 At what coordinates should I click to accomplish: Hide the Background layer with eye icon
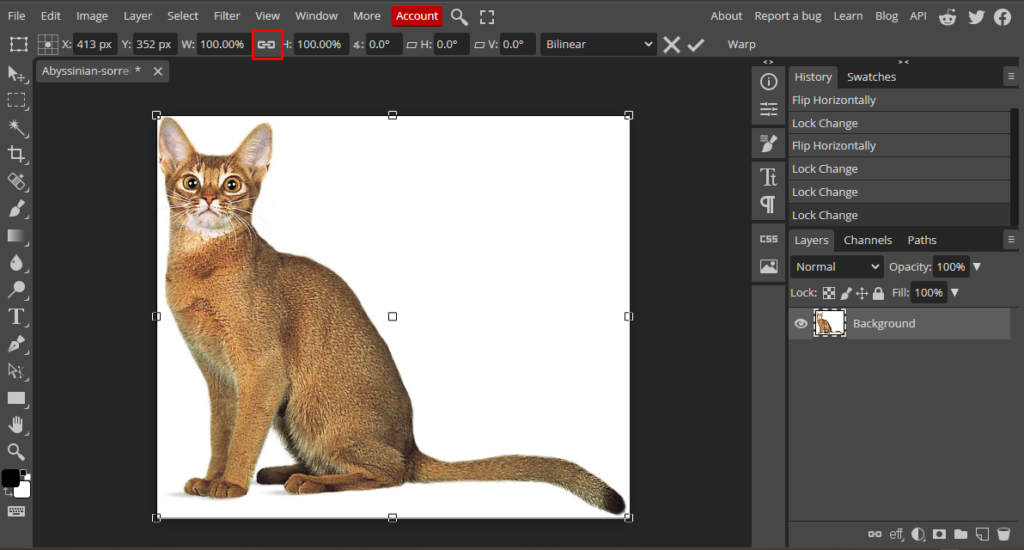coord(801,323)
